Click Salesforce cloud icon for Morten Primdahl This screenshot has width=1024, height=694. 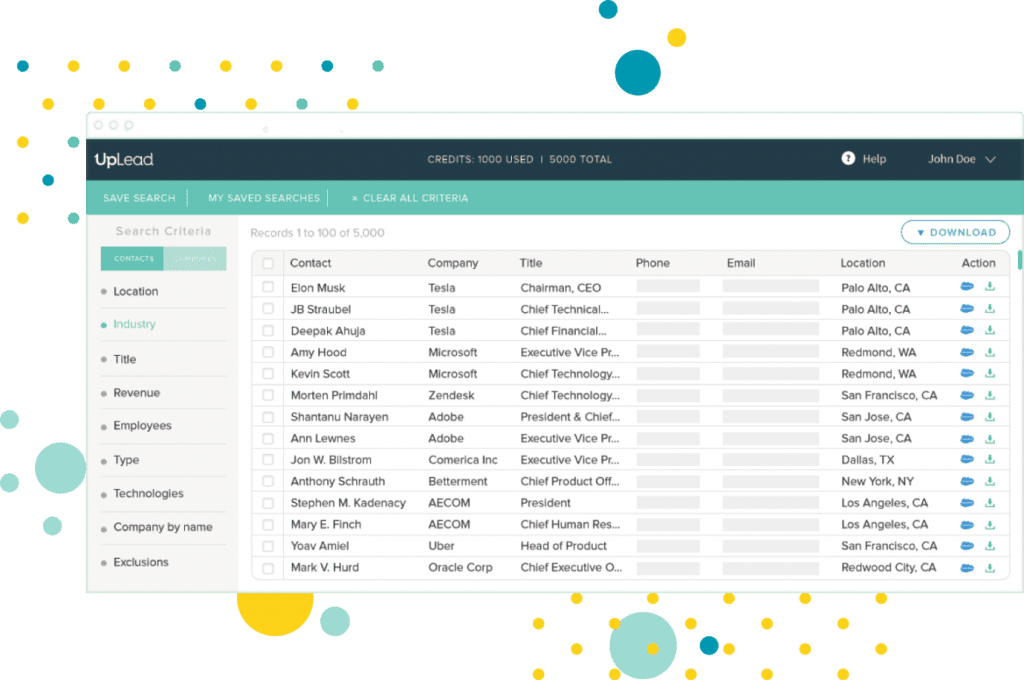(967, 395)
